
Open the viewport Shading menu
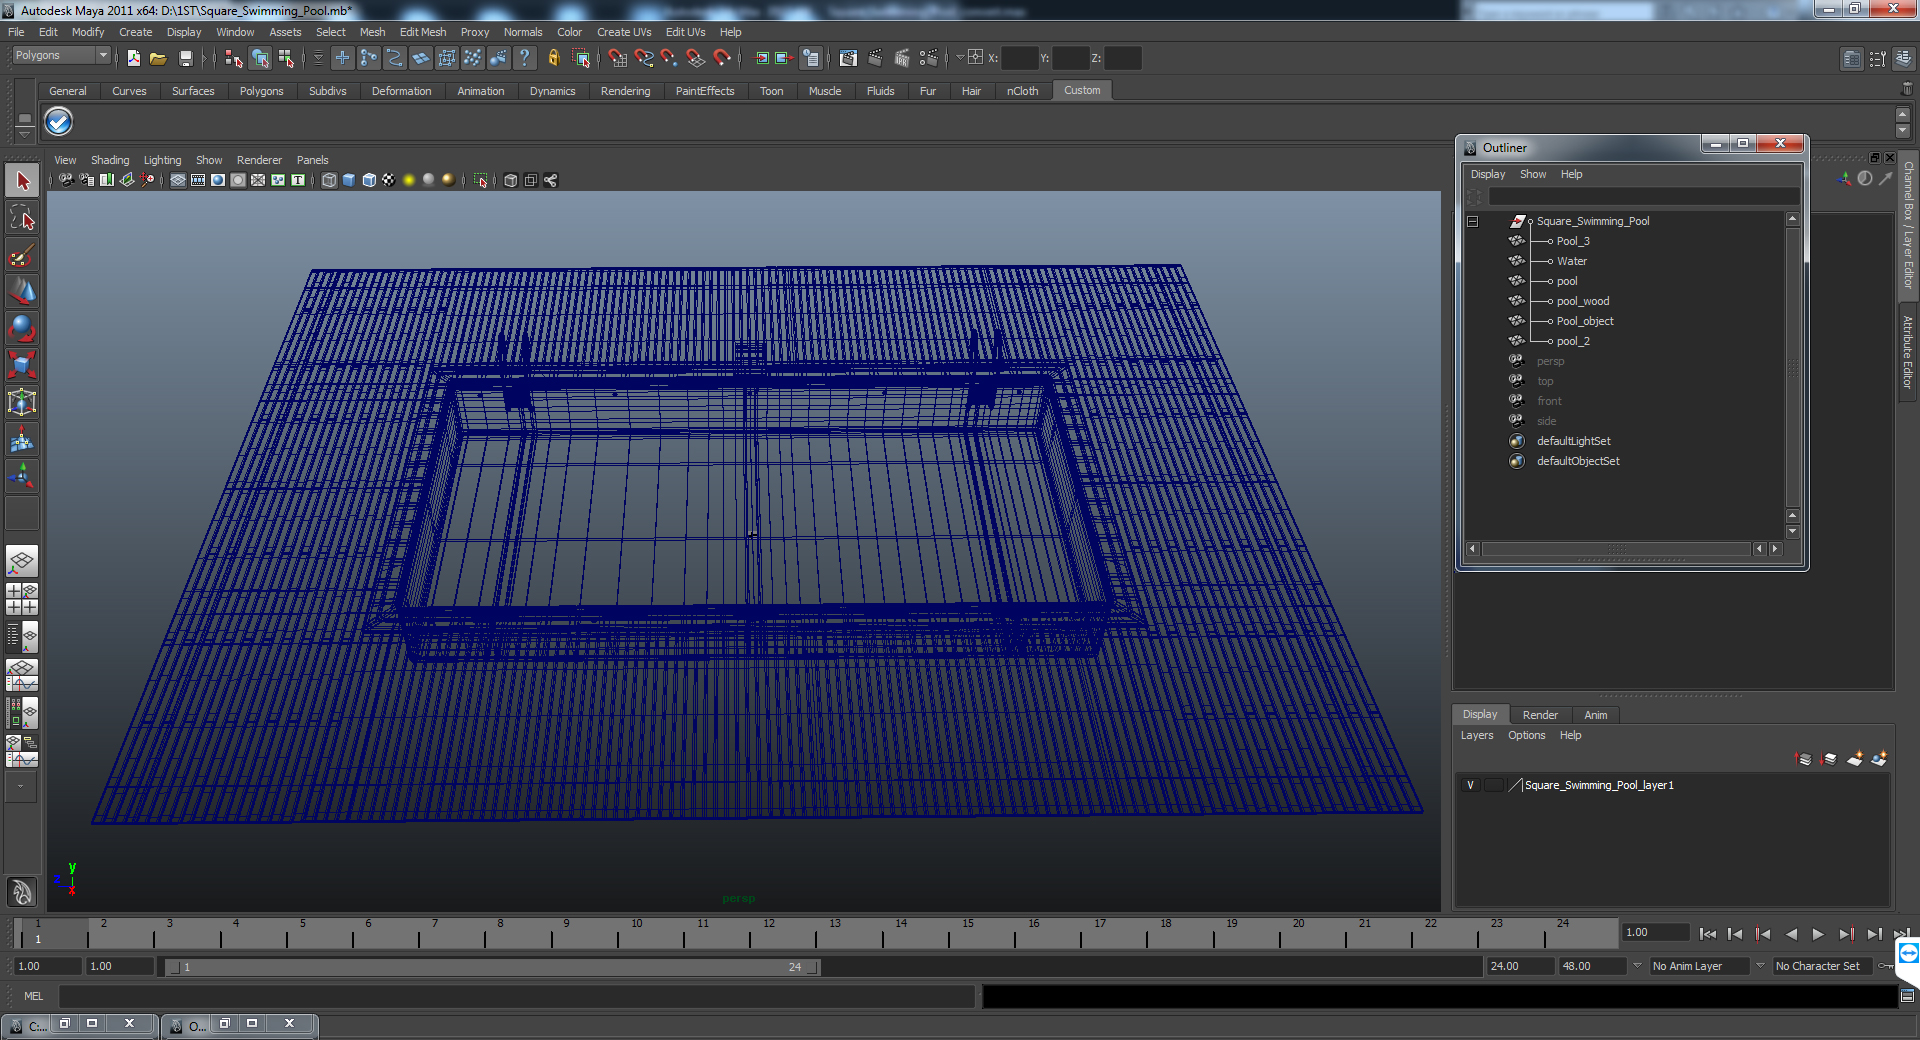click(x=110, y=160)
